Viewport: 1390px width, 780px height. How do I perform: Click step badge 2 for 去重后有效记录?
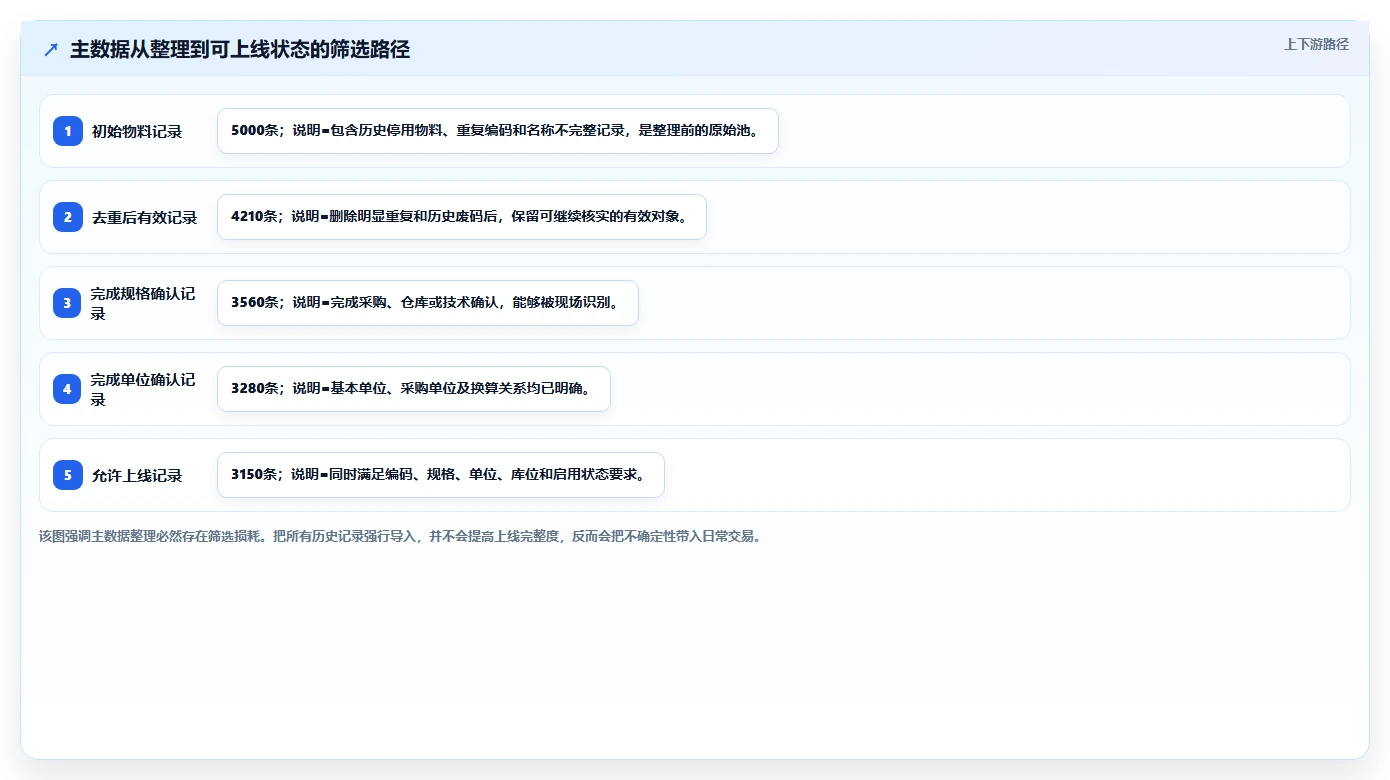point(68,217)
